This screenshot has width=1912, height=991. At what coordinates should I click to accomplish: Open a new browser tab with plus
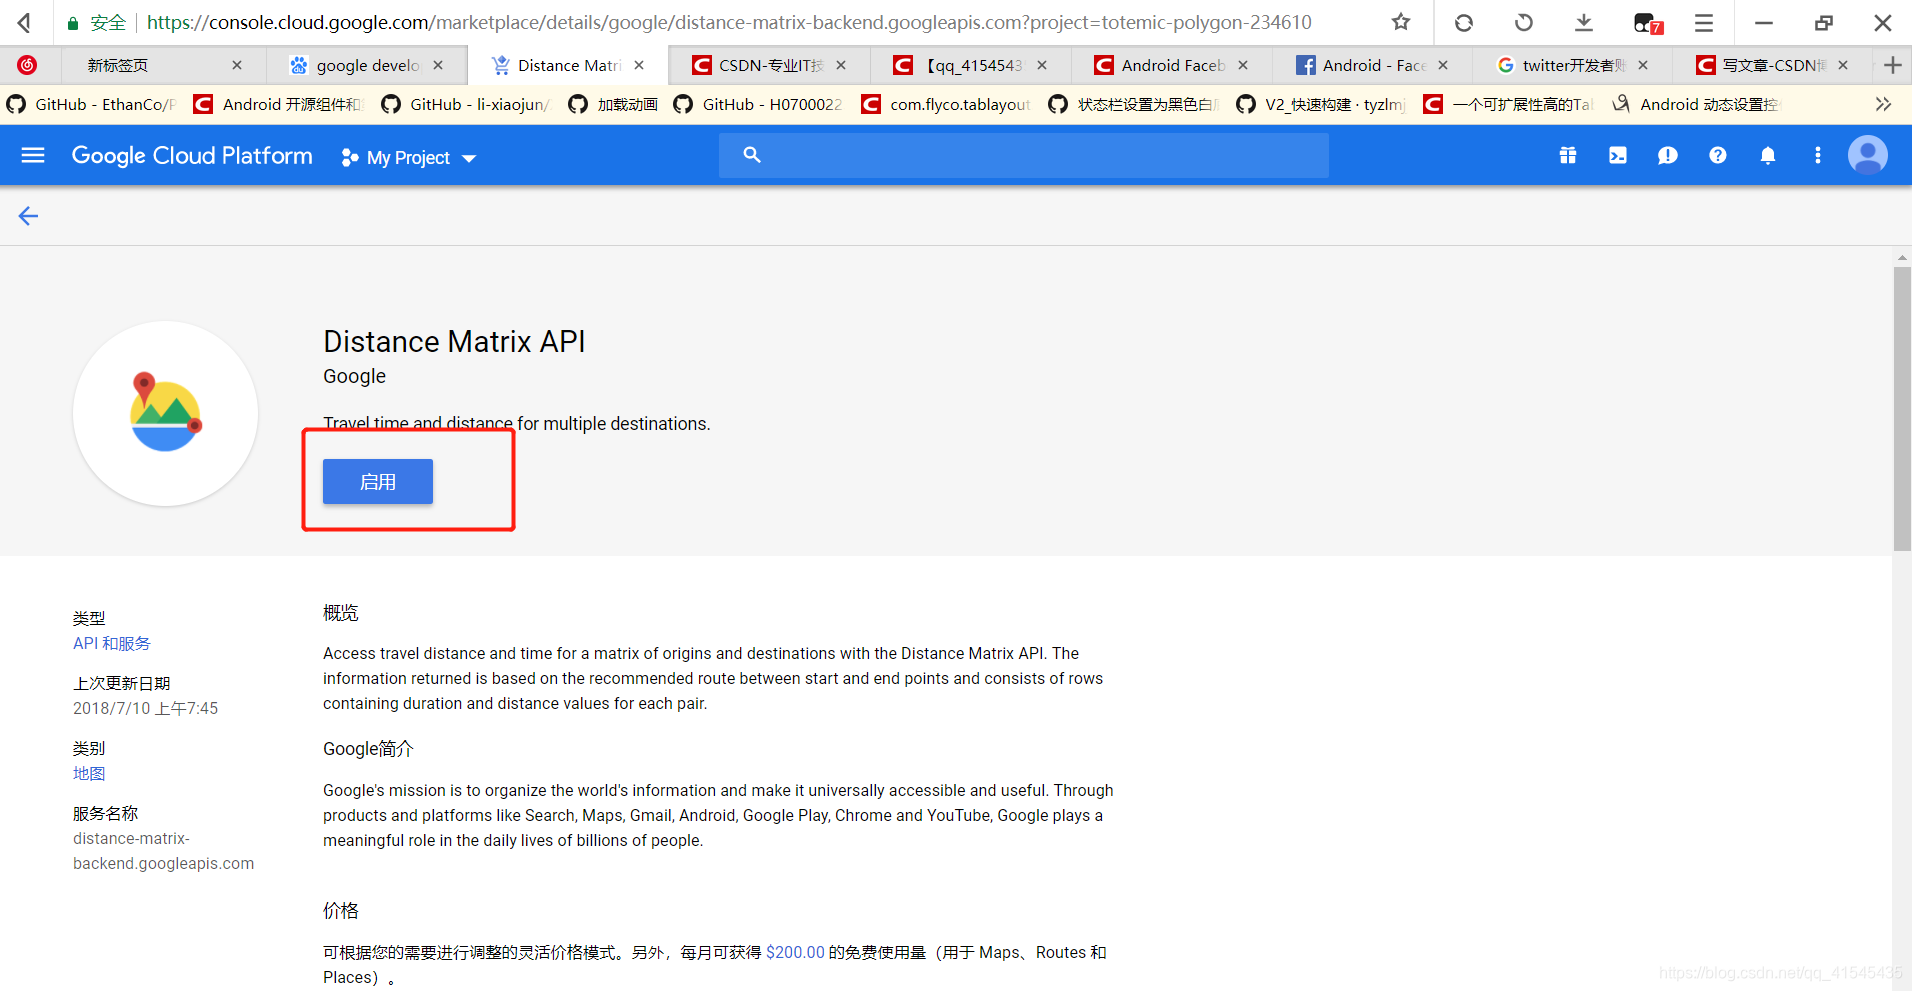pyautogui.click(x=1892, y=65)
